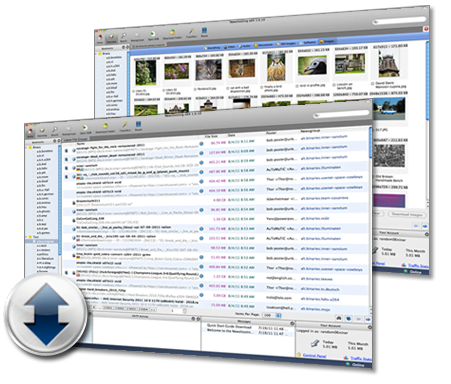This screenshot has height=384, width=451.
Task: Select the Software filter tab in back window
Action: point(307,43)
